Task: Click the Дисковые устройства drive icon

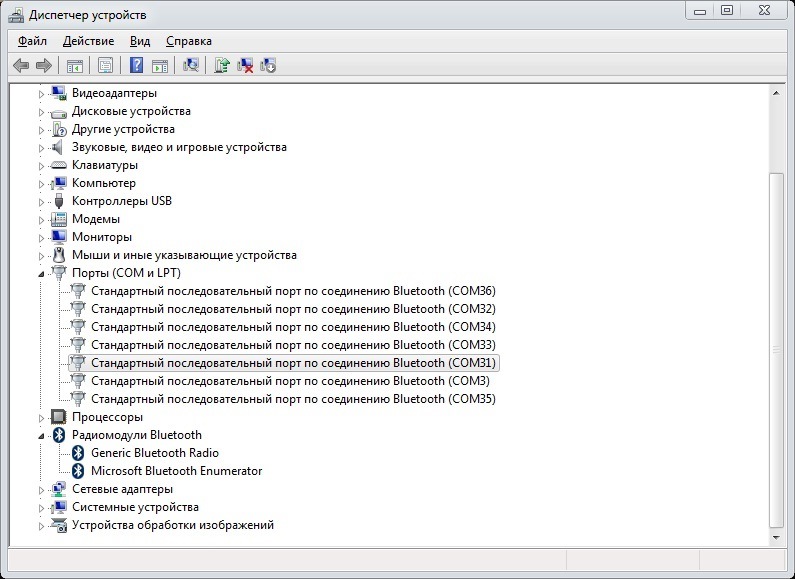Action: [59, 113]
